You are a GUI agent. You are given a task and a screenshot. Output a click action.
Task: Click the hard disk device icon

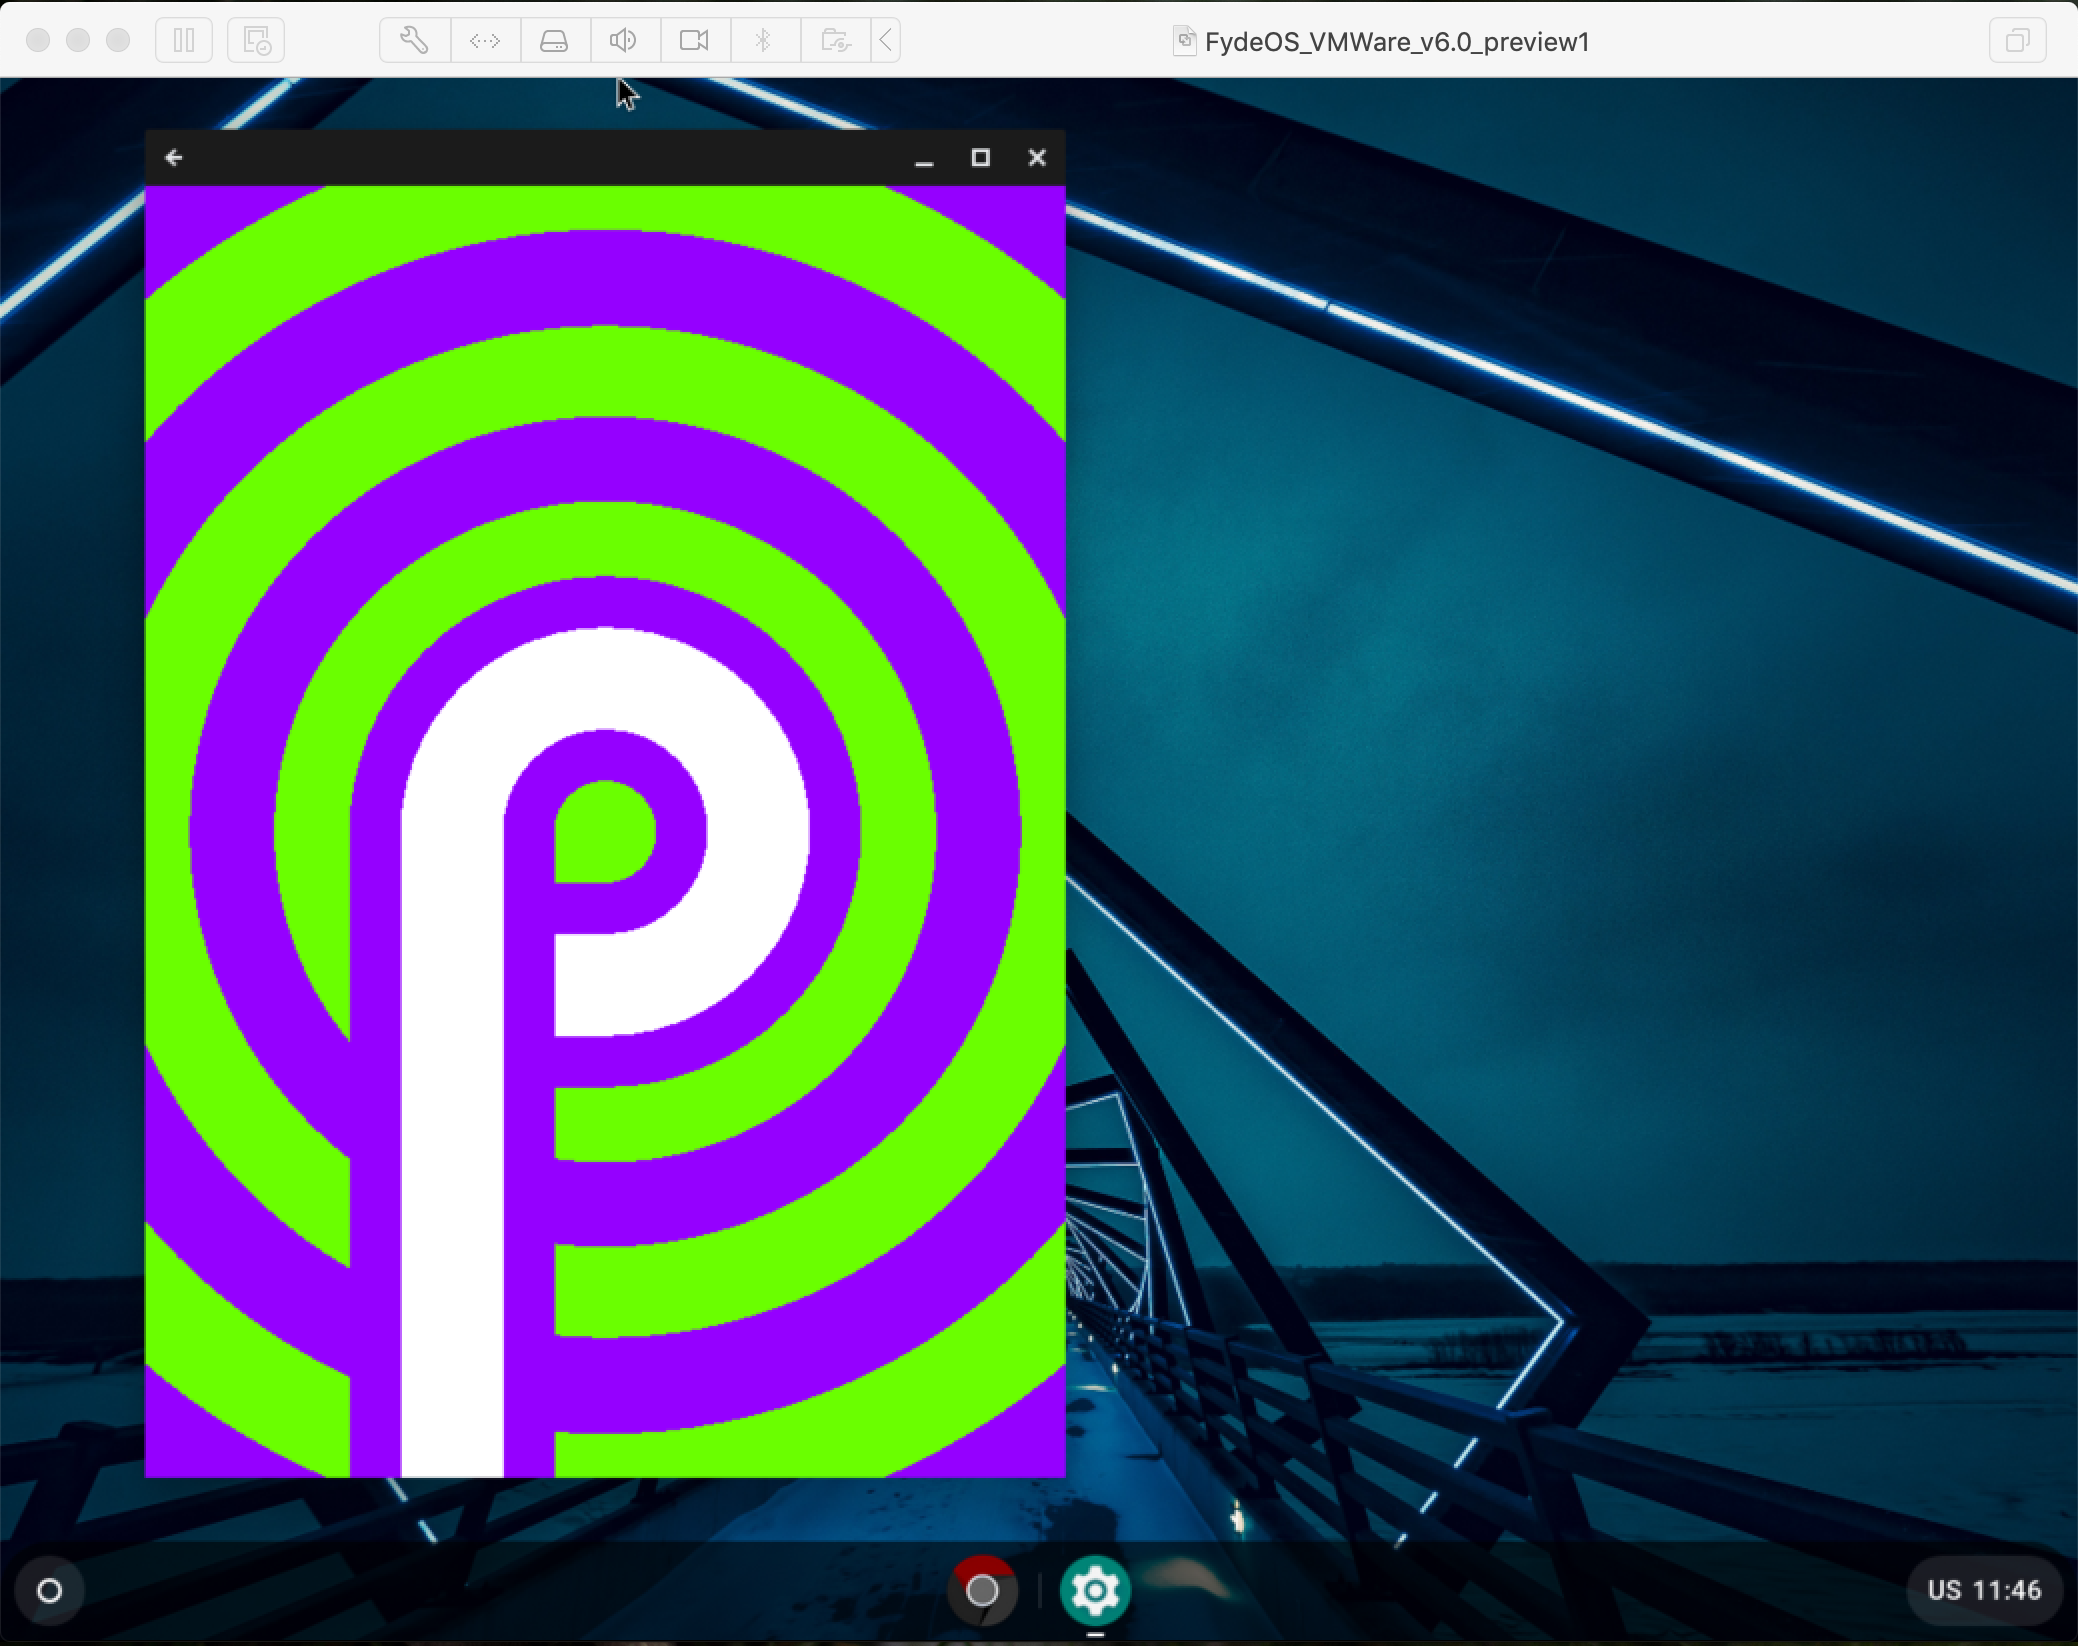(x=555, y=41)
